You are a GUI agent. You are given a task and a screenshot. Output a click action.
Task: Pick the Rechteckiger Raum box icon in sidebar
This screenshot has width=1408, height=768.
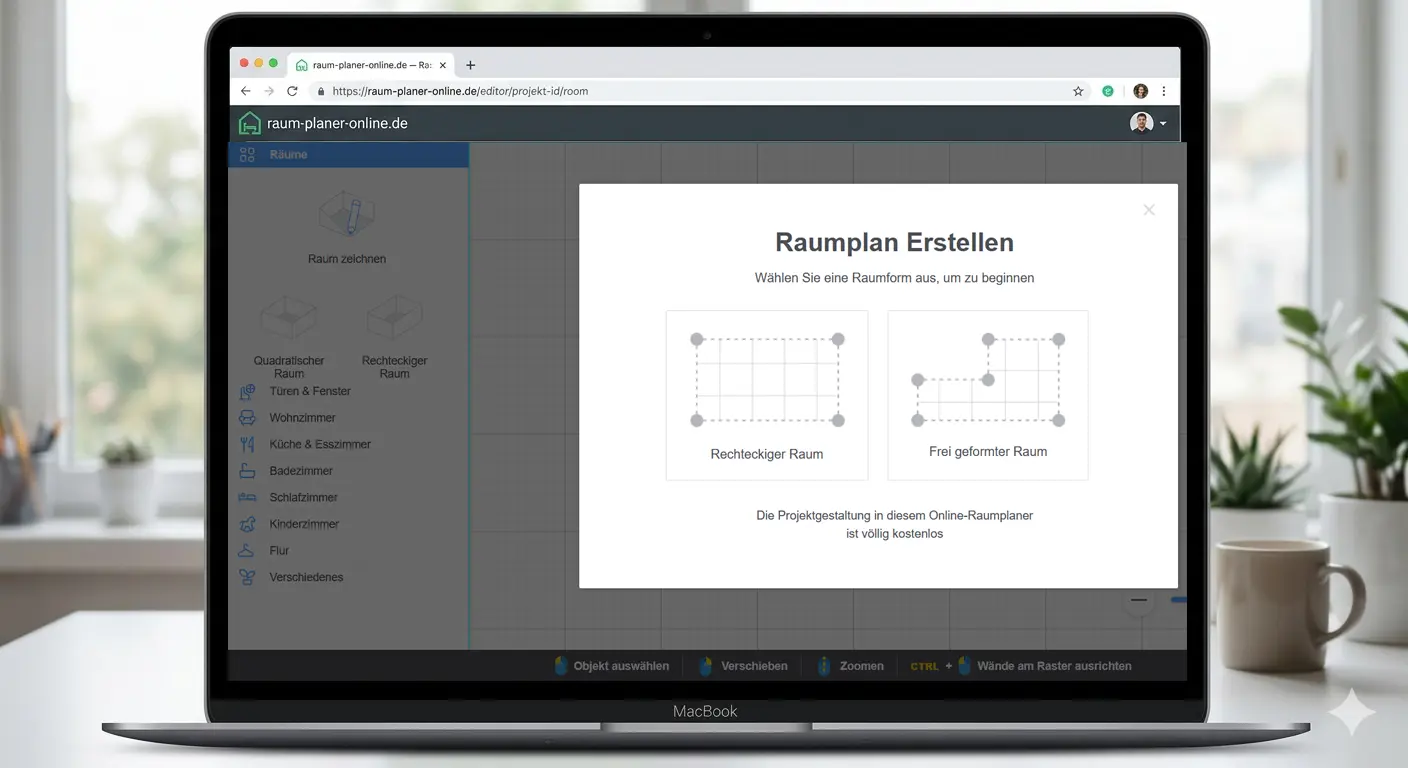[394, 318]
